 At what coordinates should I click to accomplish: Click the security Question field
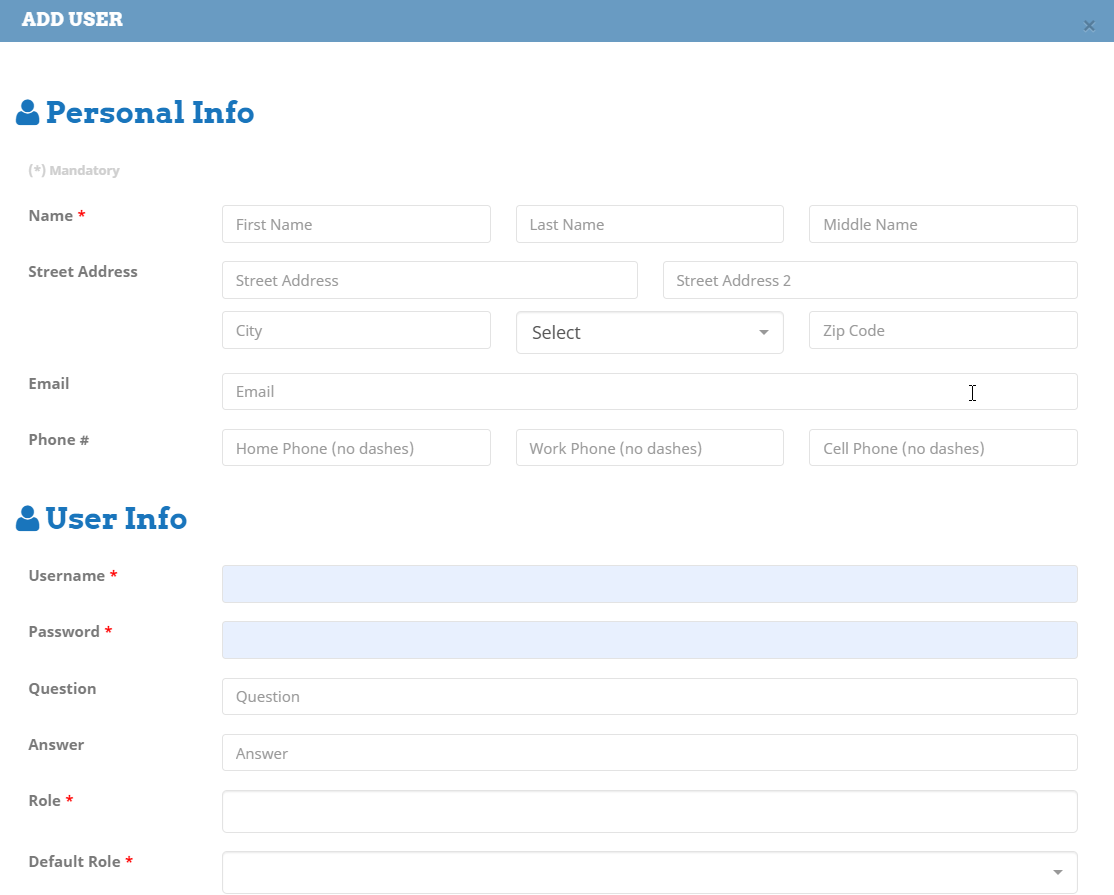[649, 696]
